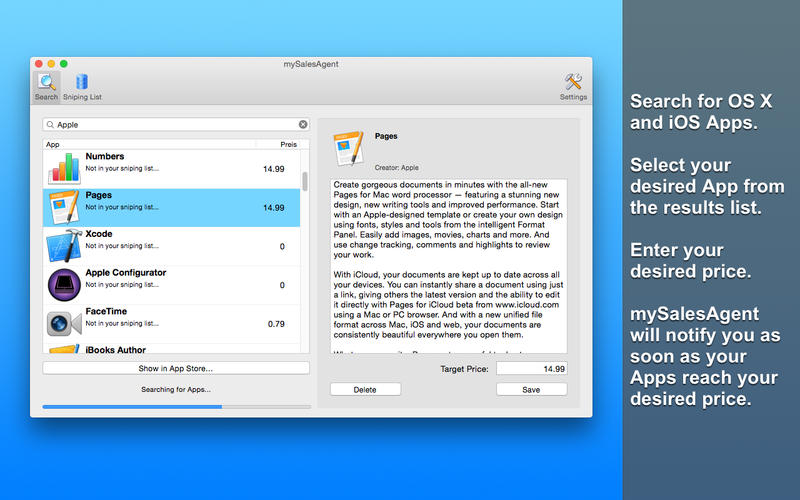This screenshot has width=800, height=500.
Task: Click the results list scrollbar
Action: coord(305,181)
